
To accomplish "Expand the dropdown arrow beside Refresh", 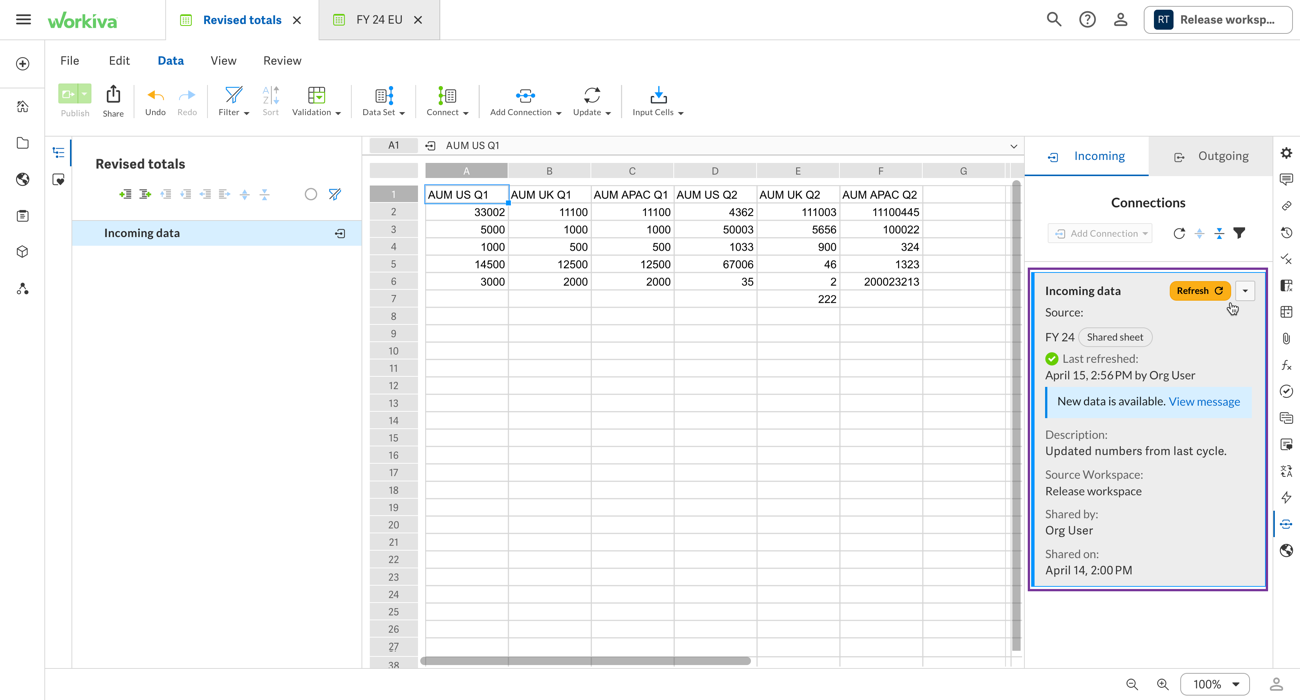I will point(1245,291).
